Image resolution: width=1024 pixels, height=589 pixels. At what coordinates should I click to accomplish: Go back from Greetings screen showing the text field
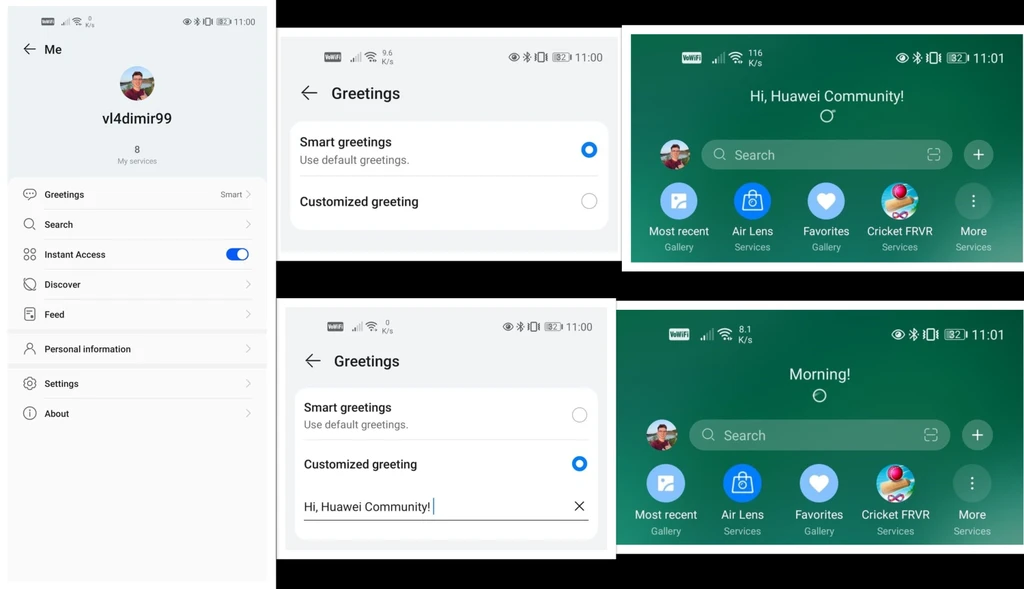point(313,360)
